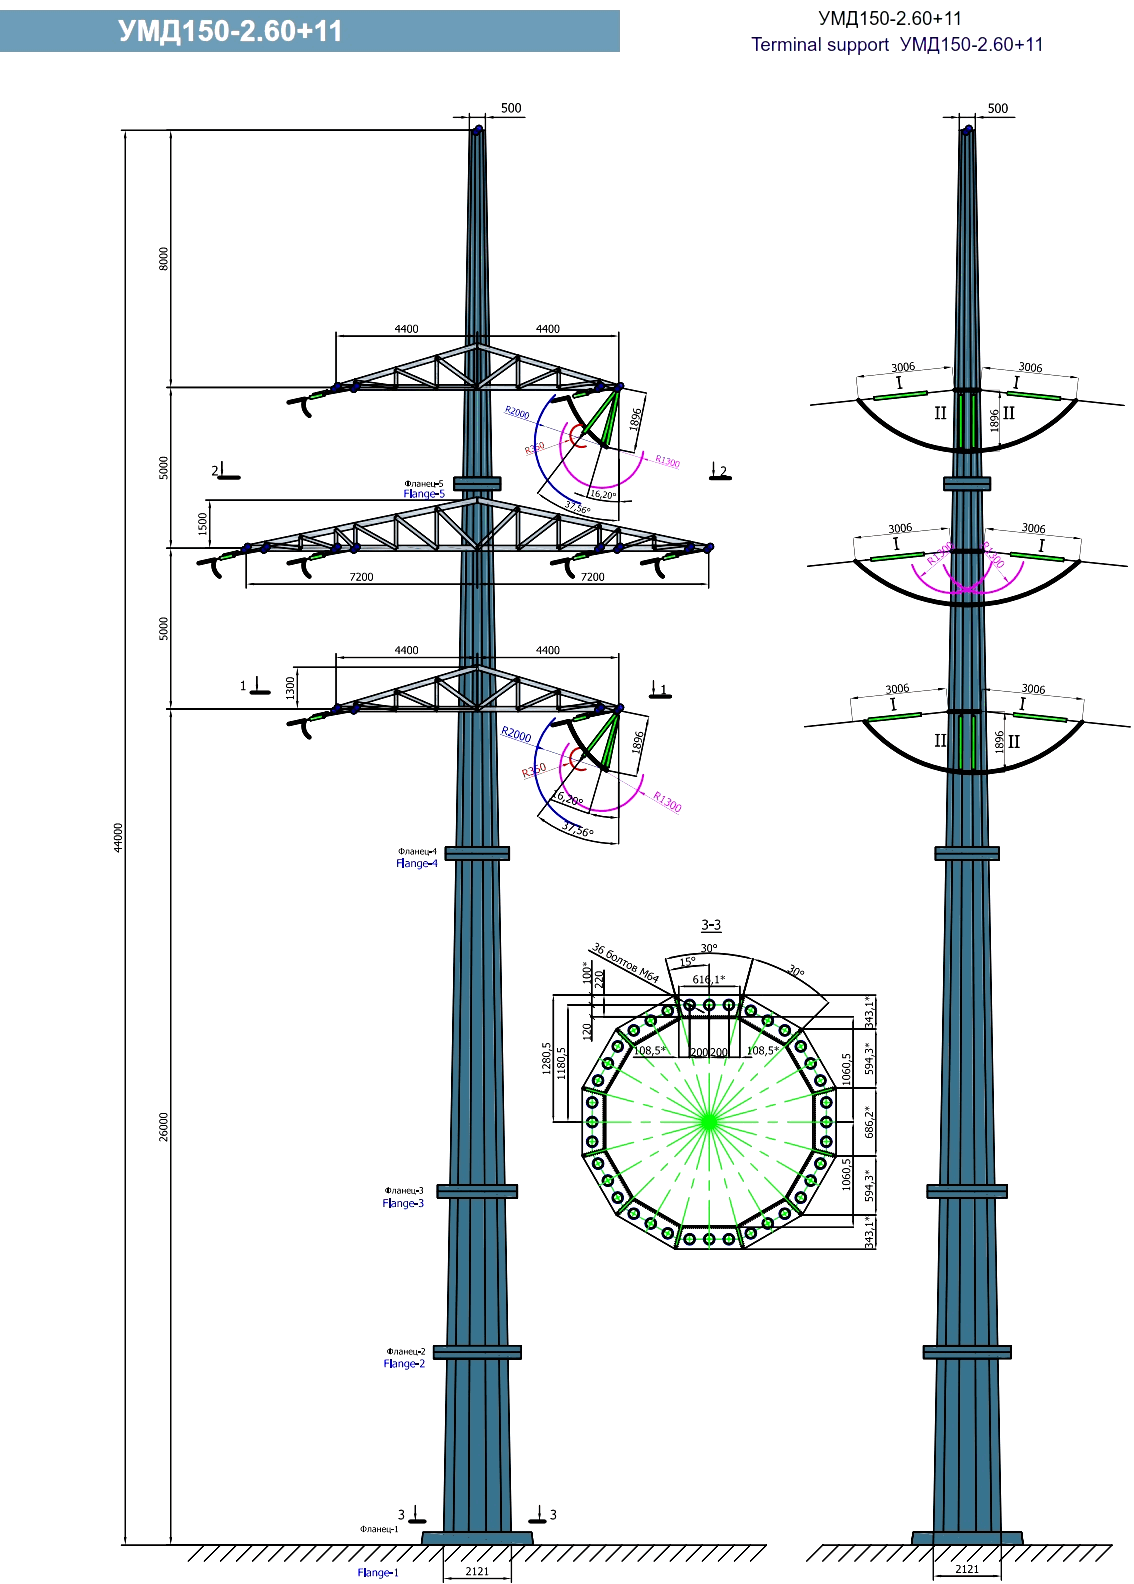Screen dimensions: 1134x1584
Task: Select the blue Flange-1 label at base
Action: point(378,1573)
